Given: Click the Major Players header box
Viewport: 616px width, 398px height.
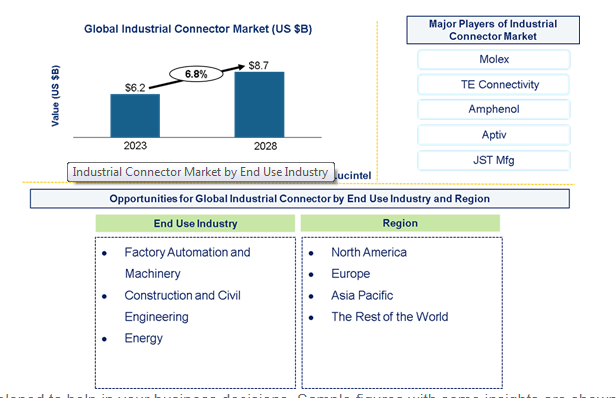Looking at the screenshot, I should click(493, 30).
